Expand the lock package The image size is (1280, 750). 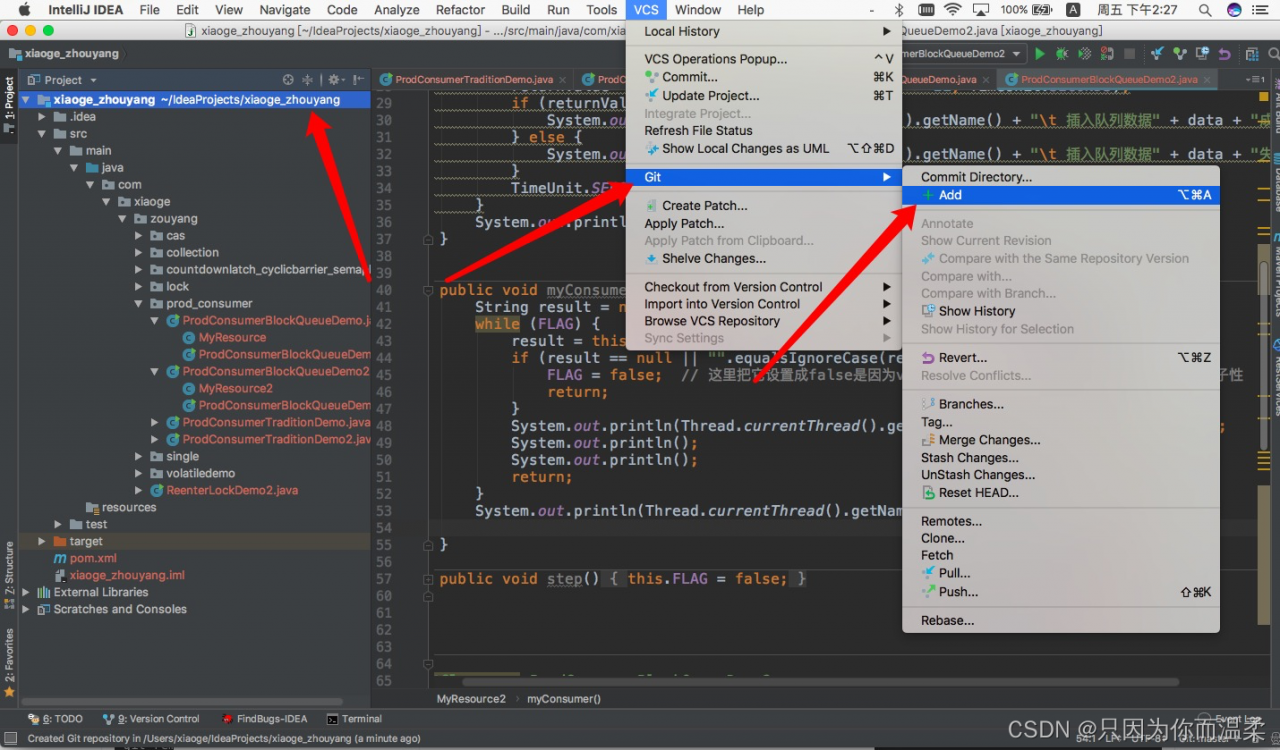(x=139, y=287)
